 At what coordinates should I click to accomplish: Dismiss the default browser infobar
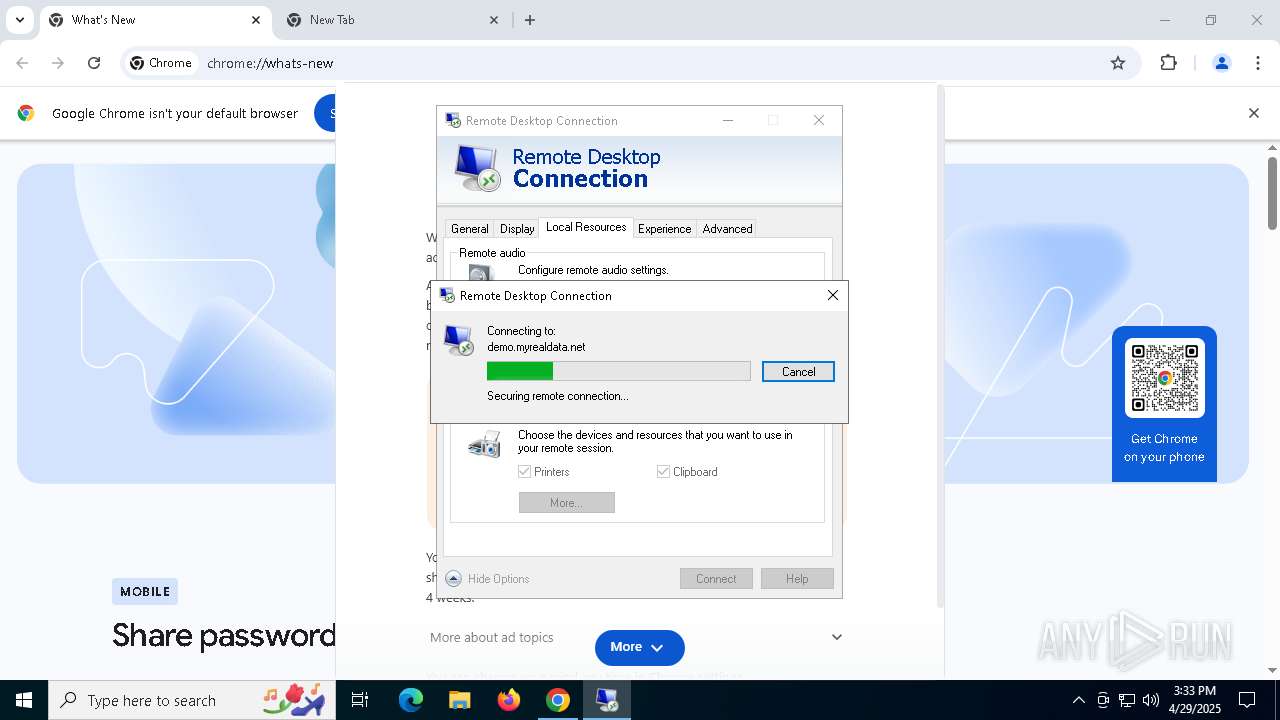coord(1253,113)
